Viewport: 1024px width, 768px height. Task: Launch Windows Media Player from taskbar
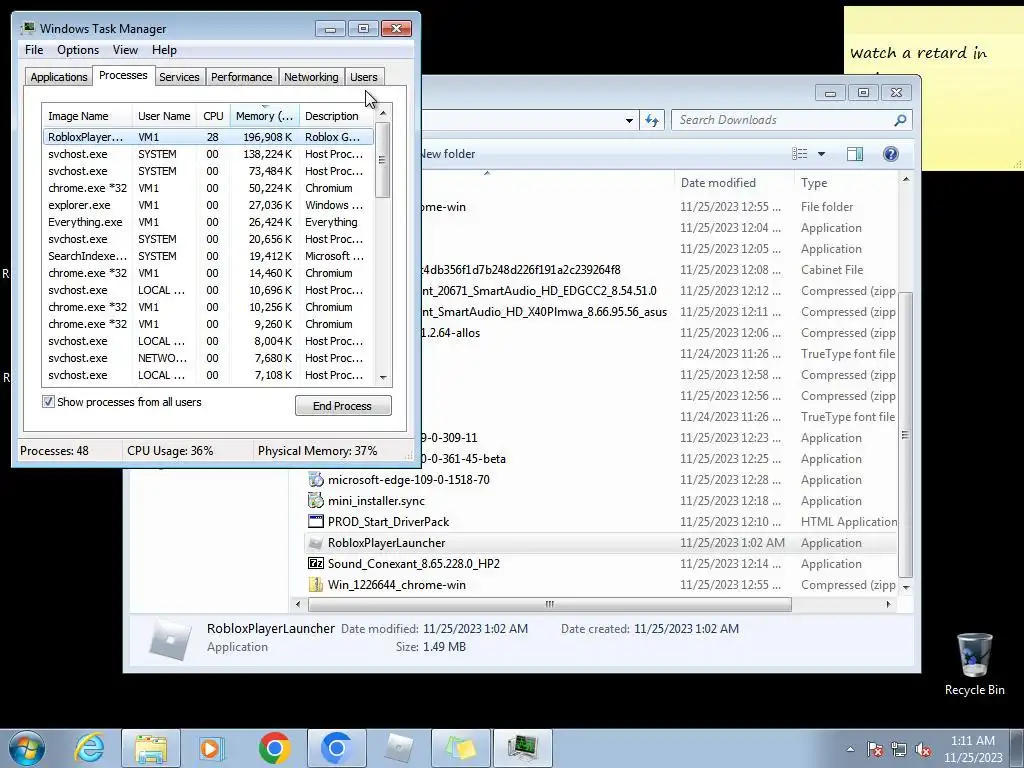click(x=212, y=748)
